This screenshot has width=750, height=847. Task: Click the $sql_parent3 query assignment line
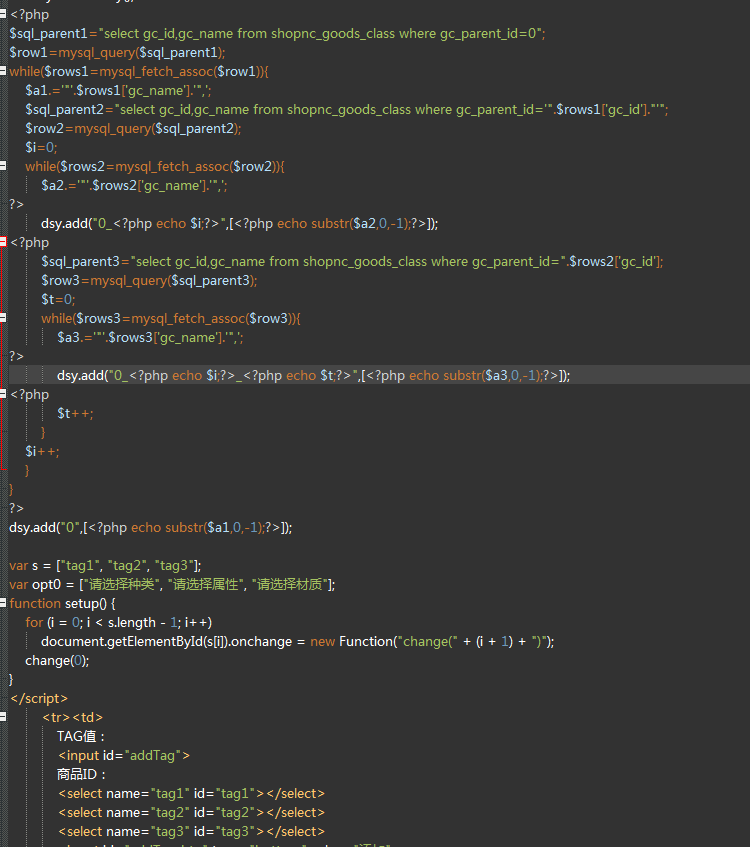point(352,261)
